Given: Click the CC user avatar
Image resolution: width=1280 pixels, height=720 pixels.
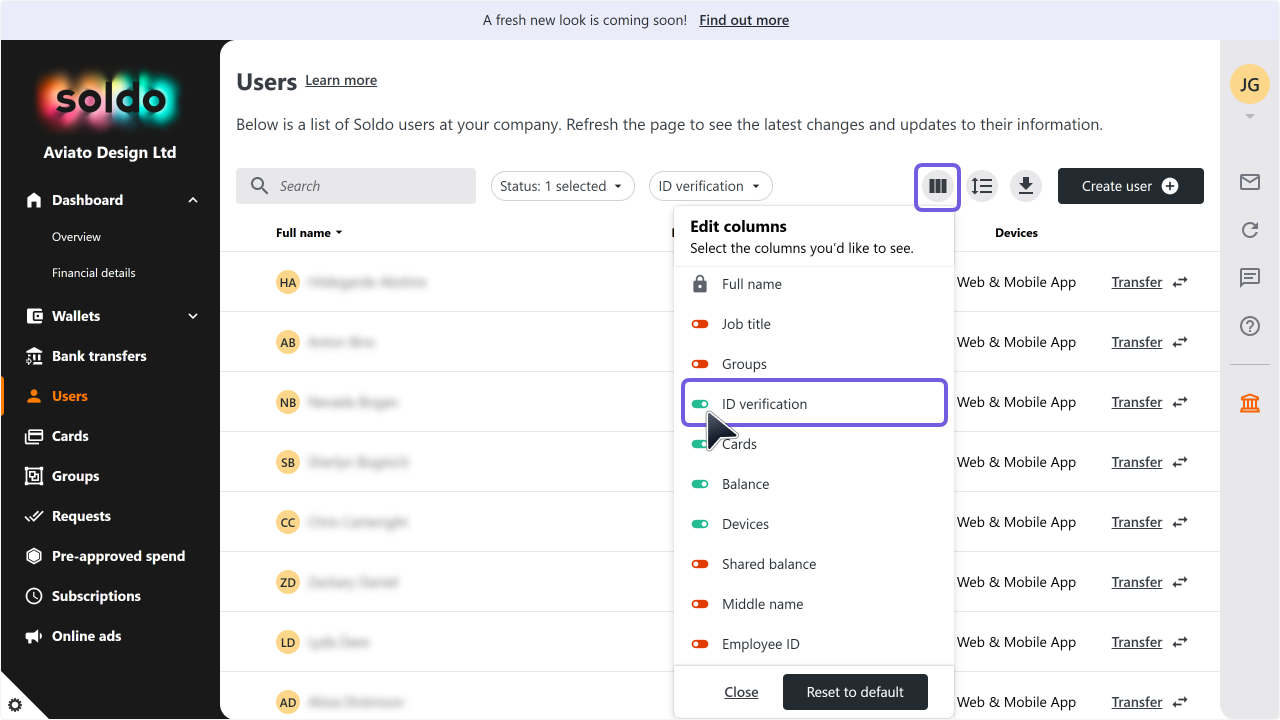Looking at the screenshot, I should click(x=288, y=522).
